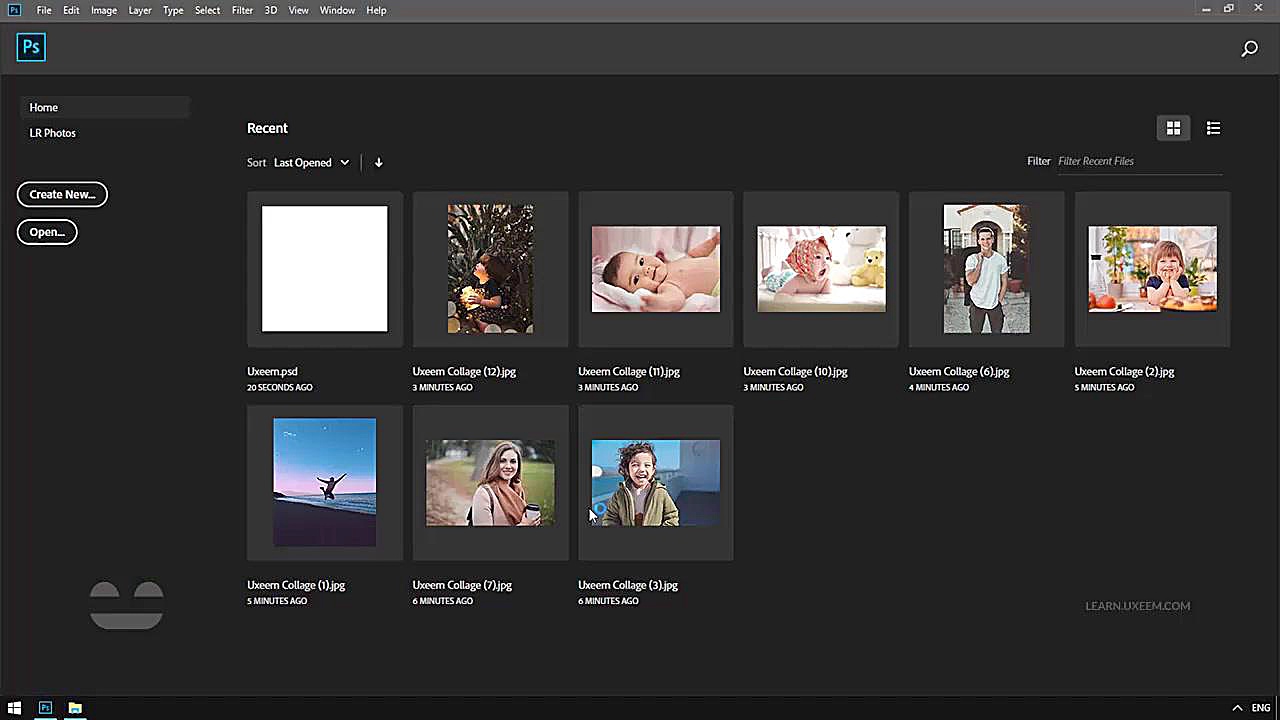Click the Recent section heading
Image resolution: width=1280 pixels, height=720 pixels.
267,128
